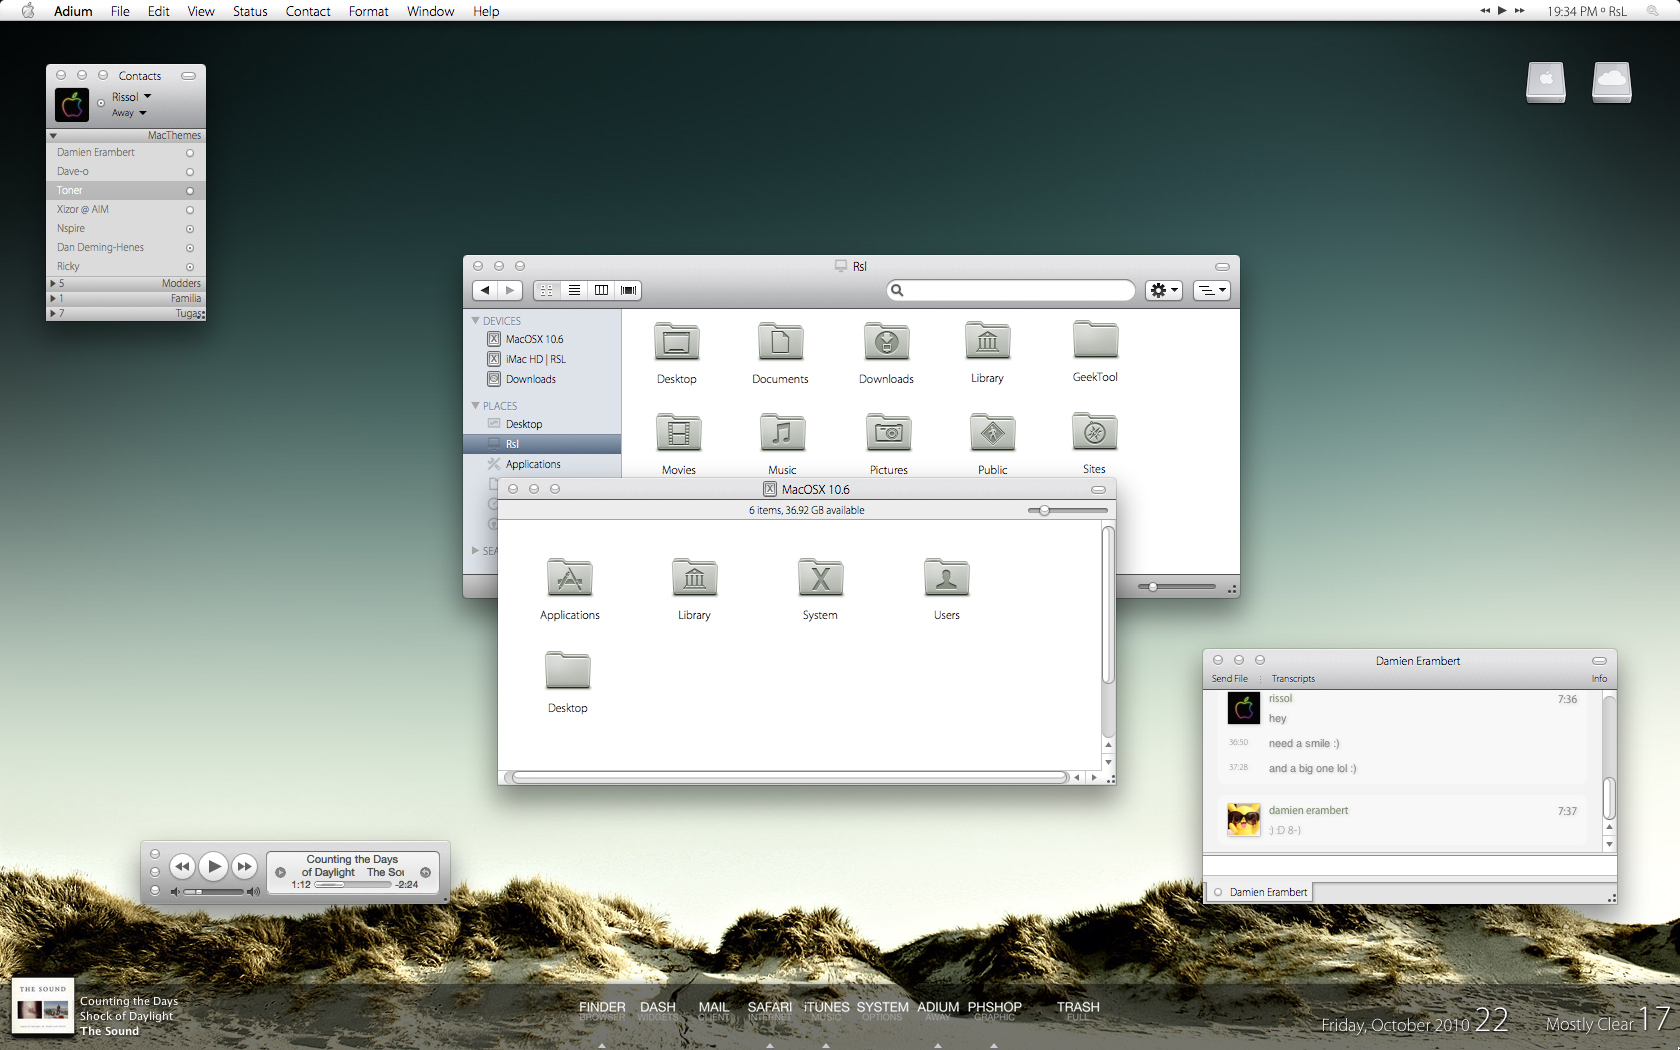
Task: Click the Apple drive icon on desktop
Action: [x=1546, y=82]
